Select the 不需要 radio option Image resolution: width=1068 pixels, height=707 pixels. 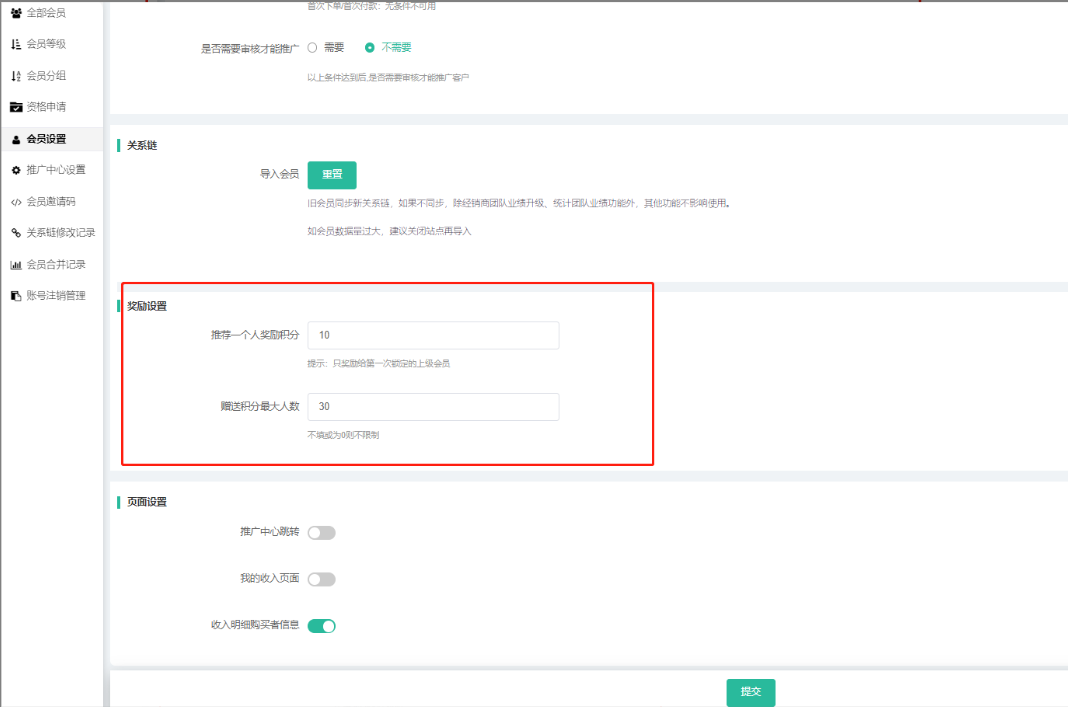click(370, 47)
